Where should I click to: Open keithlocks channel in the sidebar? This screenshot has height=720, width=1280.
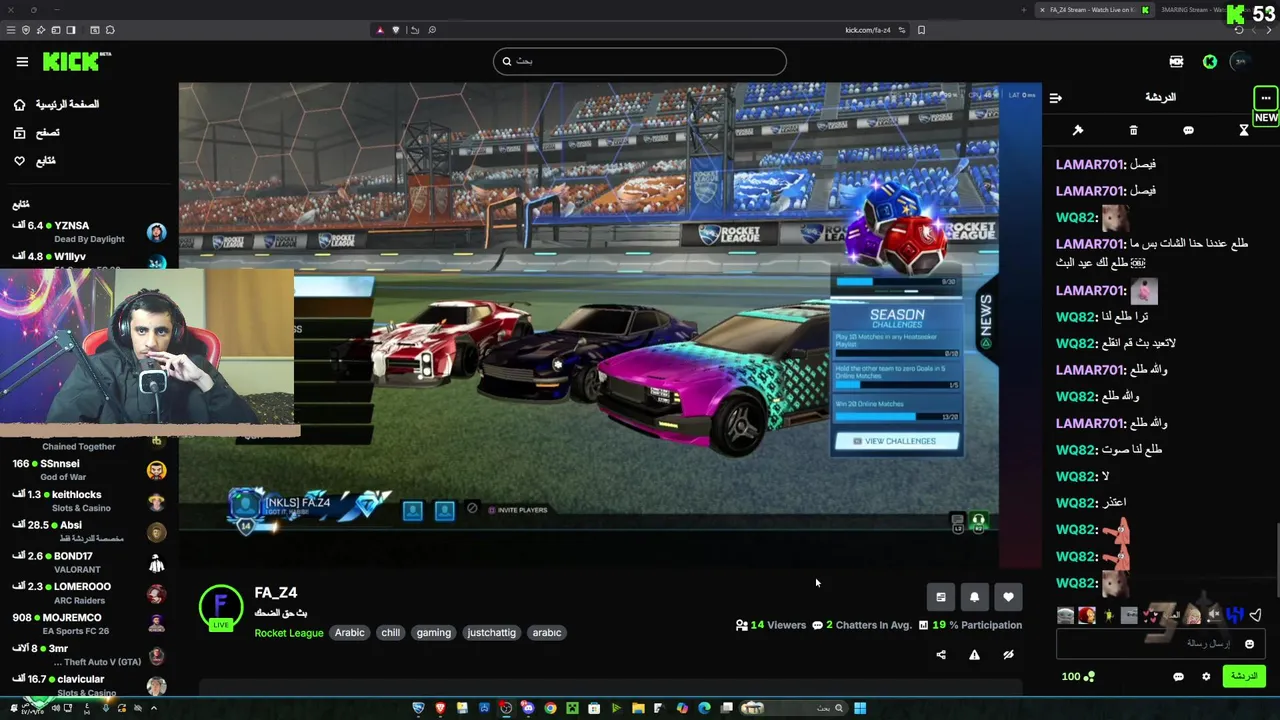[x=89, y=501]
